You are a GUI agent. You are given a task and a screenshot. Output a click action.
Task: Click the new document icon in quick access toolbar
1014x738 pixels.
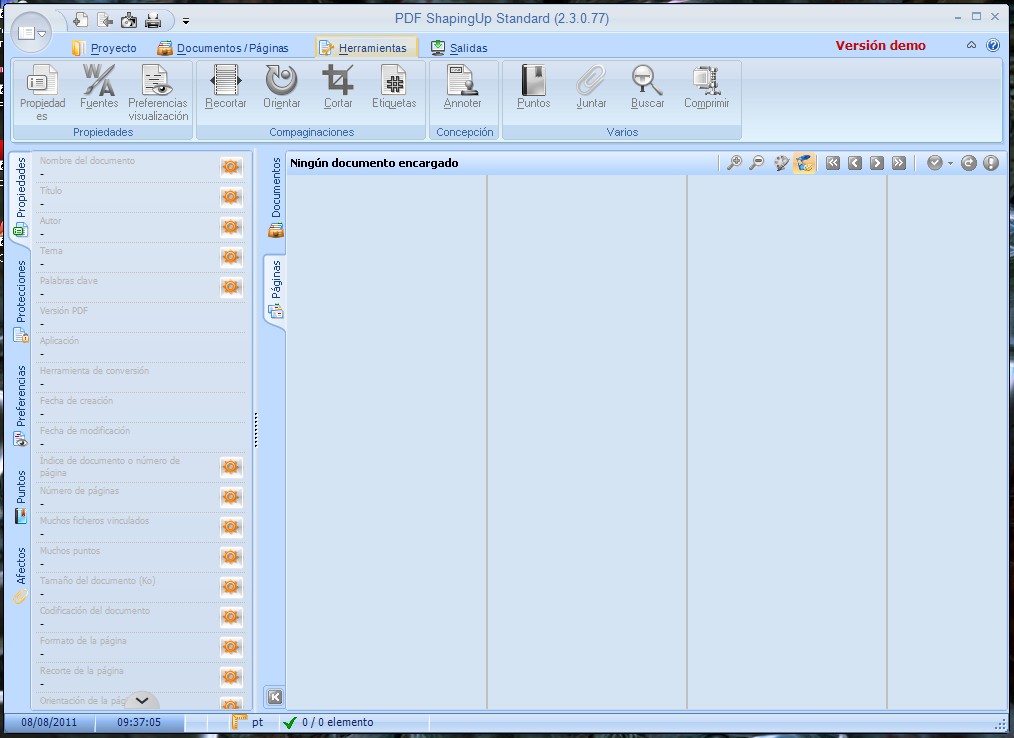[81, 21]
